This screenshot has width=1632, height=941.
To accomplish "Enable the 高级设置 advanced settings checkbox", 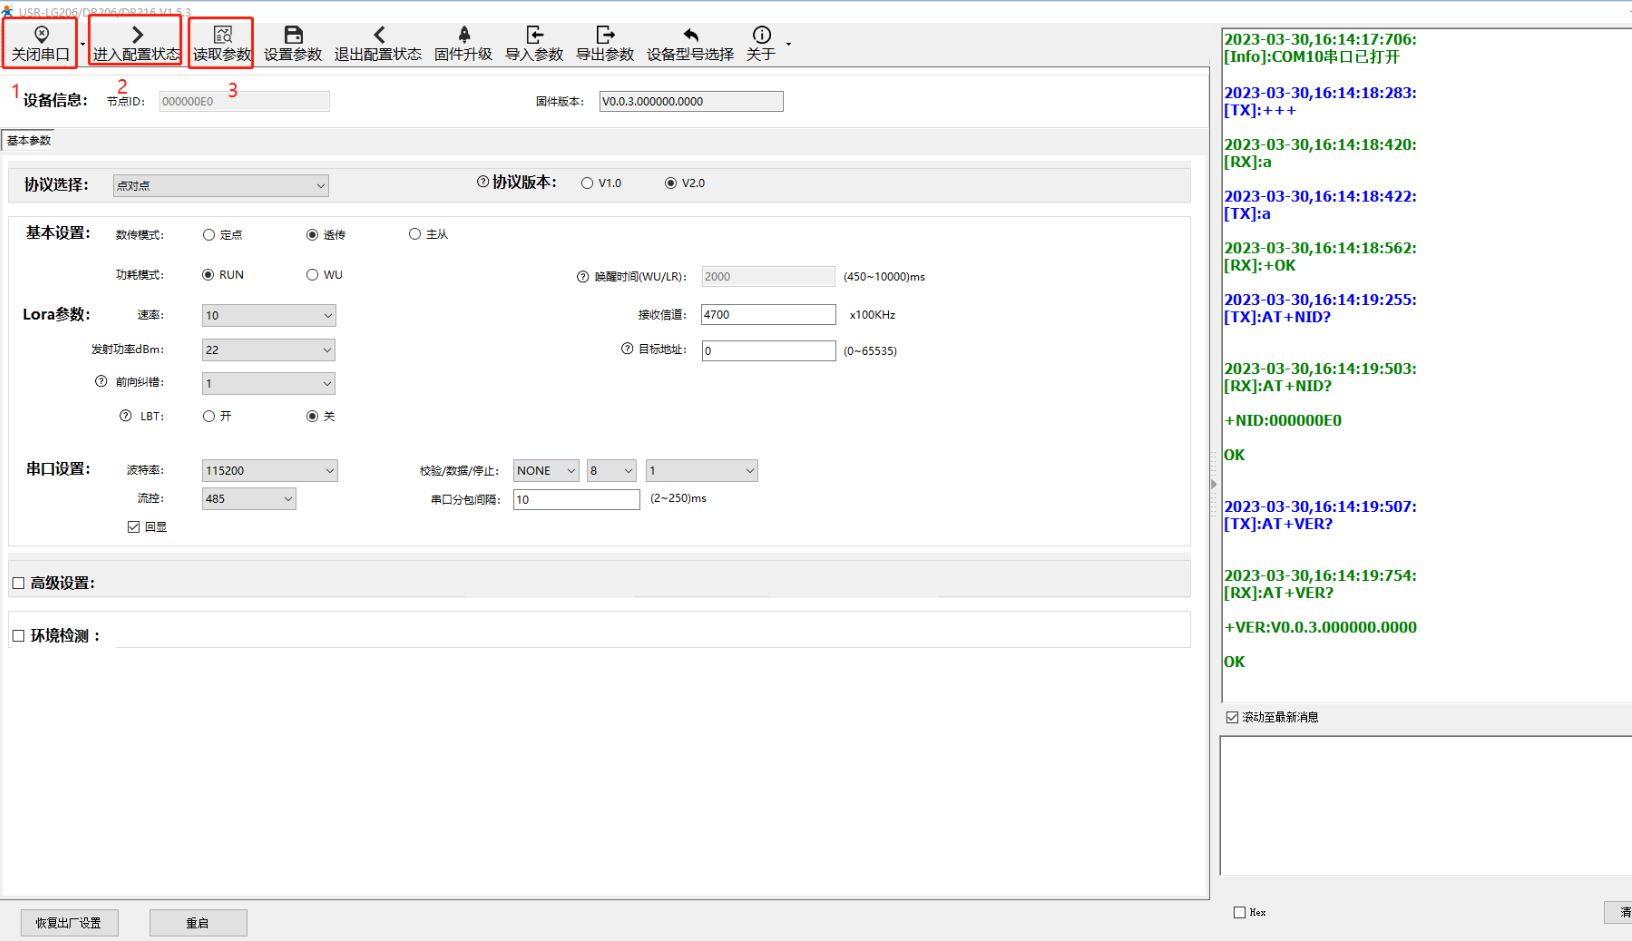I will [18, 583].
